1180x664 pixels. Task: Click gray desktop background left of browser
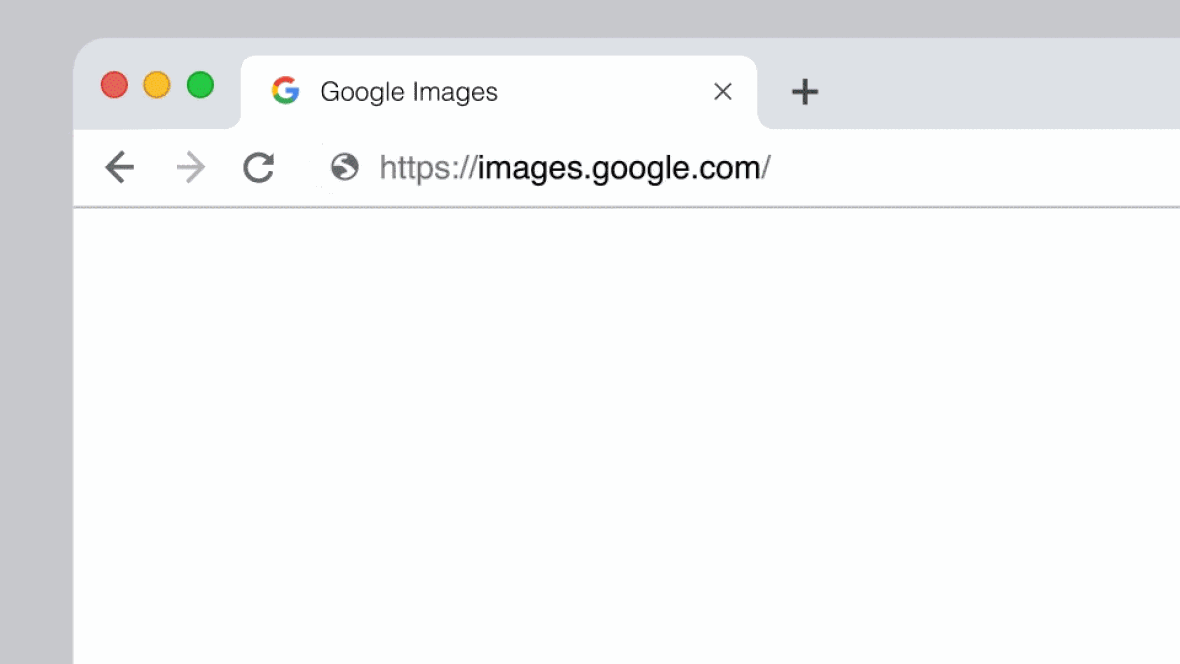coord(36,400)
